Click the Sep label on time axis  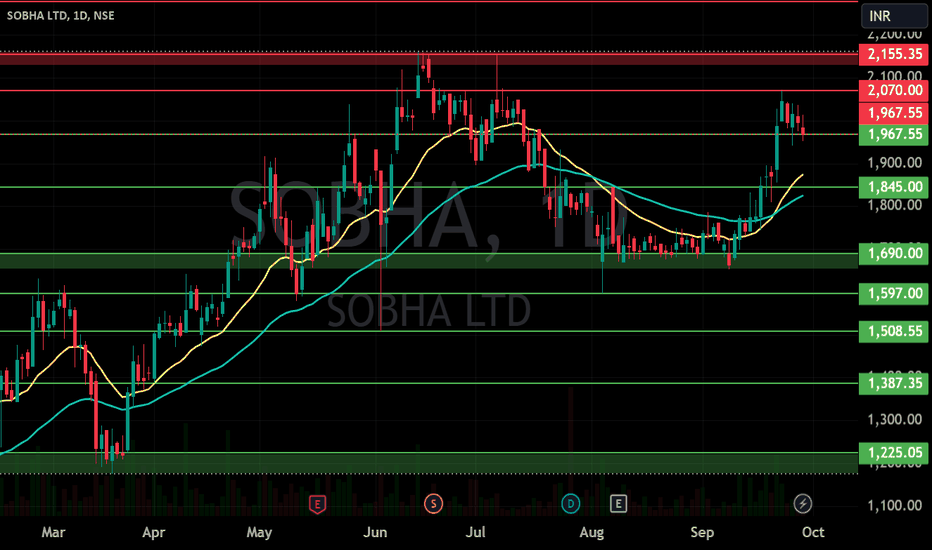point(702,532)
